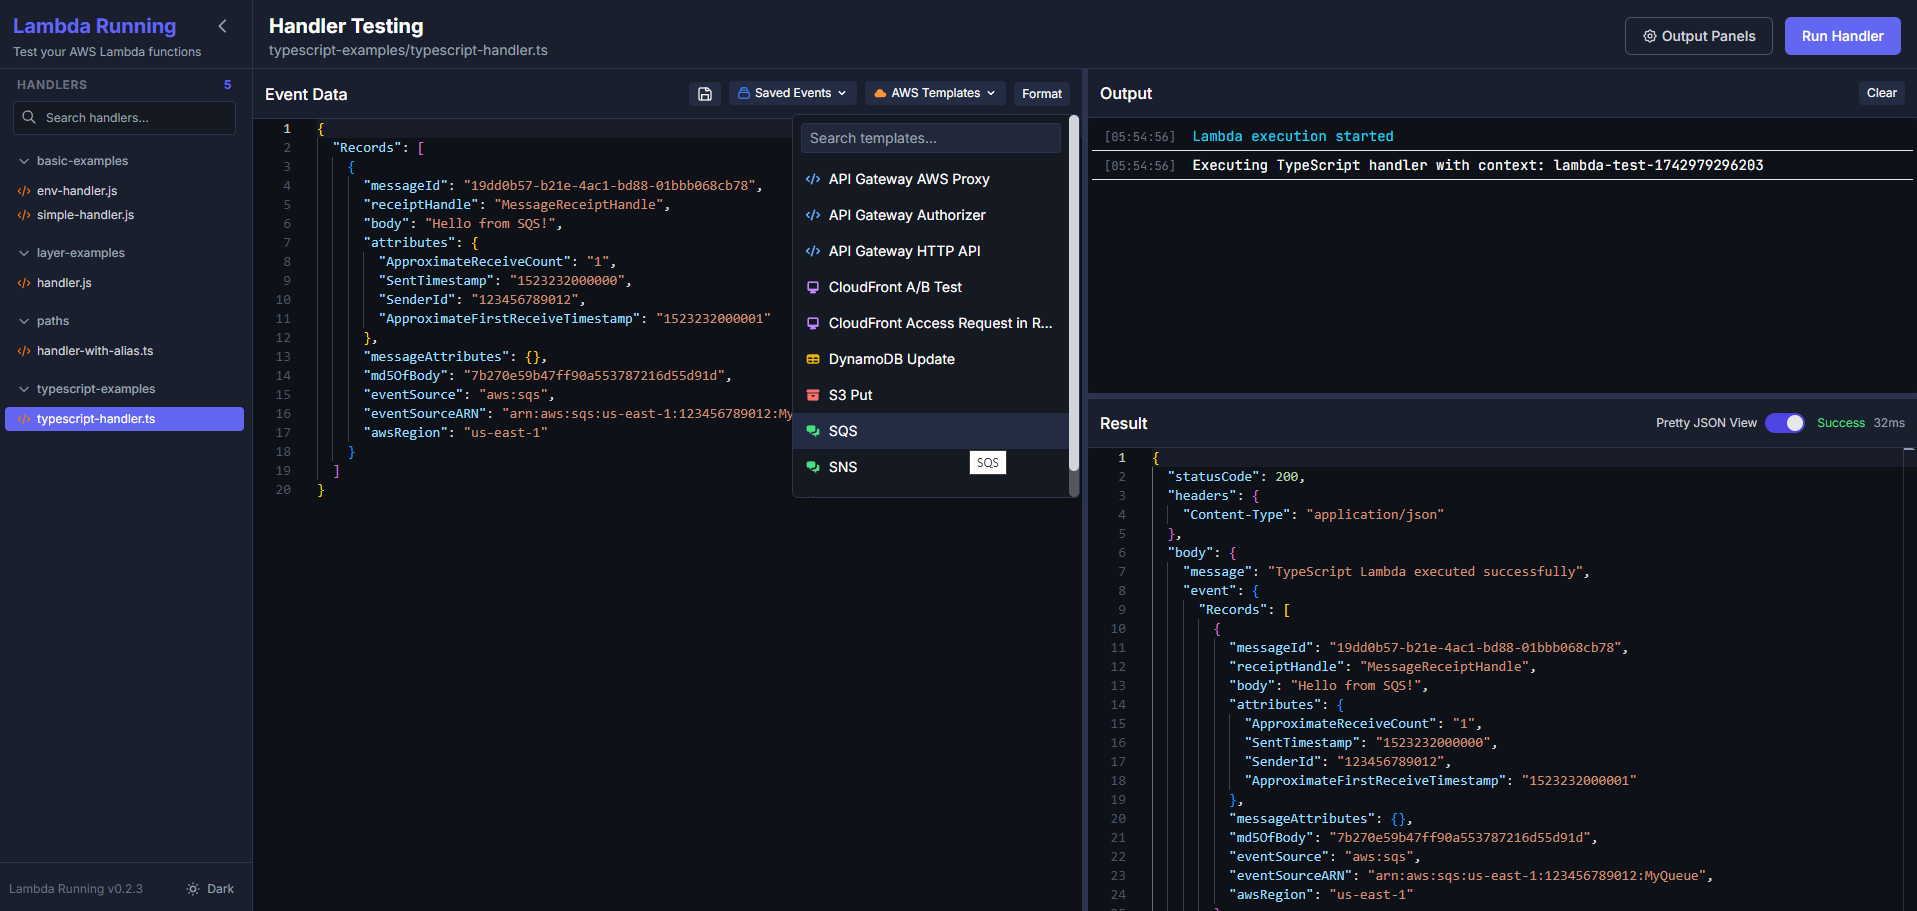Select typescript-handler.ts in the sidebar
Image resolution: width=1917 pixels, height=911 pixels.
[124, 419]
